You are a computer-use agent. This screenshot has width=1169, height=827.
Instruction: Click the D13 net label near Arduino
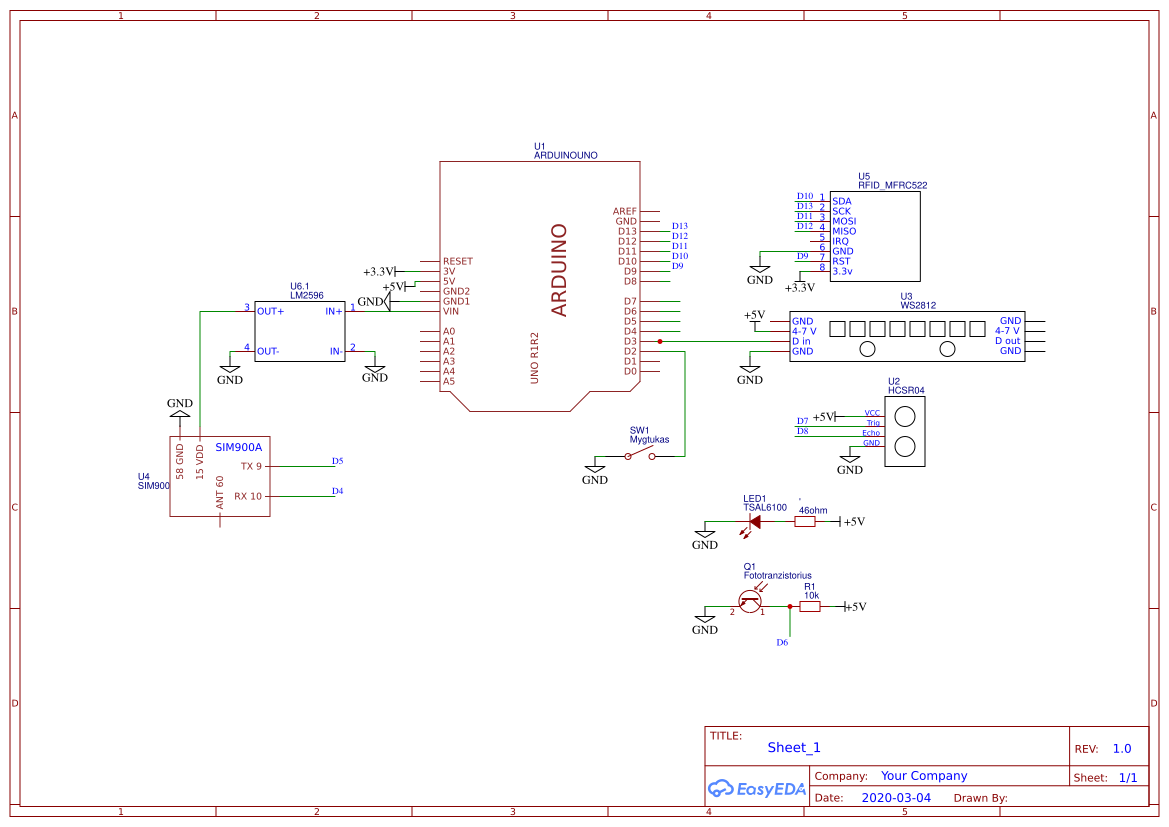tap(680, 226)
